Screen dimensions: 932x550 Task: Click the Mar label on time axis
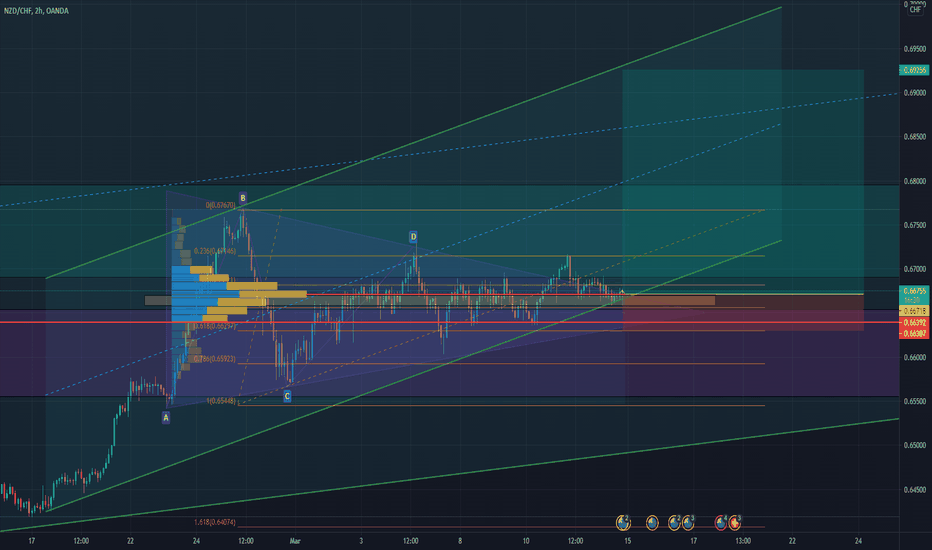(x=295, y=541)
